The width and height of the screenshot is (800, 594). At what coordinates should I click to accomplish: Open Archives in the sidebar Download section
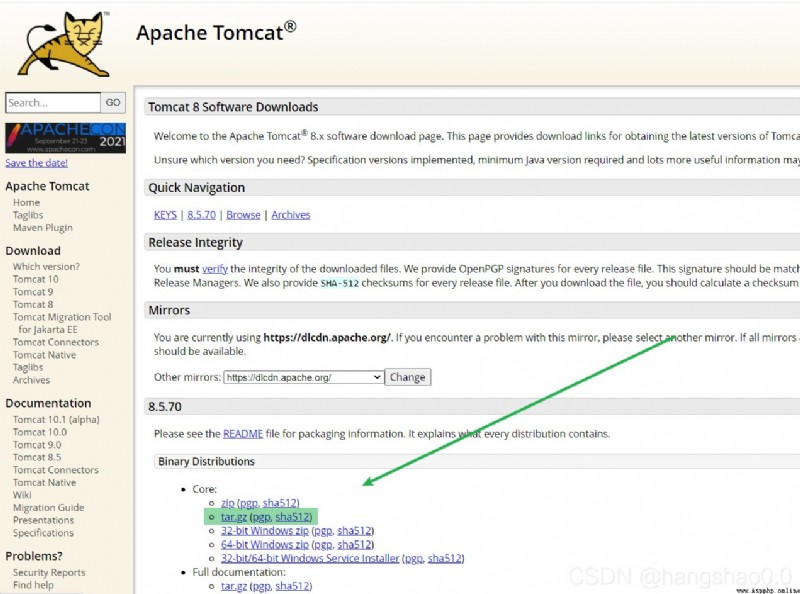coord(31,380)
